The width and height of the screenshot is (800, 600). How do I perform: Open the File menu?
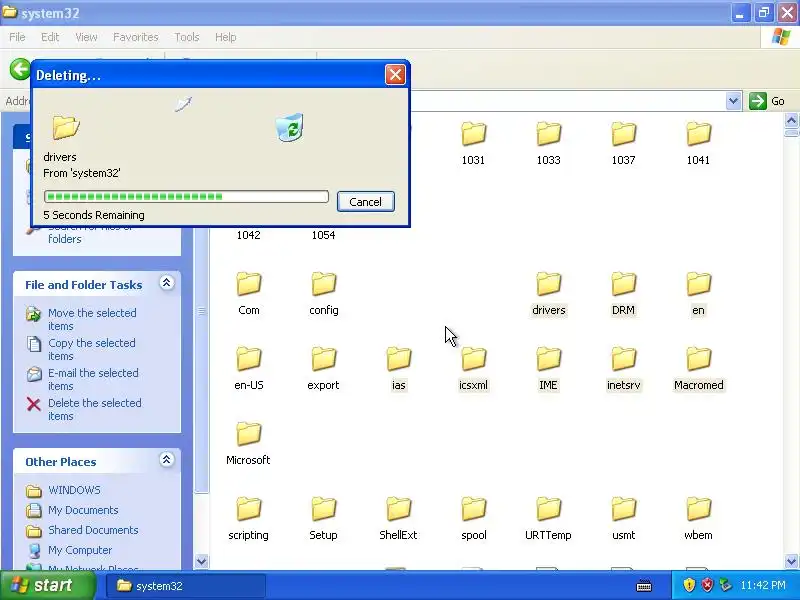(17, 37)
